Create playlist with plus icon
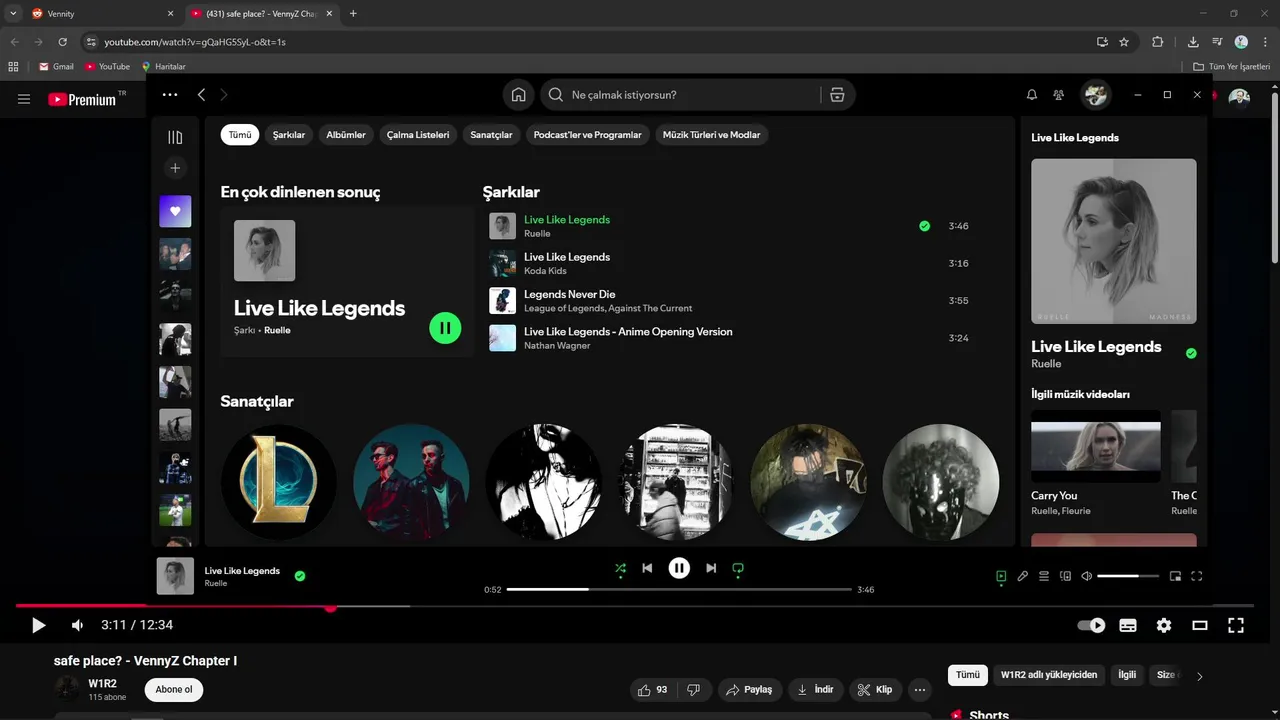 175,168
